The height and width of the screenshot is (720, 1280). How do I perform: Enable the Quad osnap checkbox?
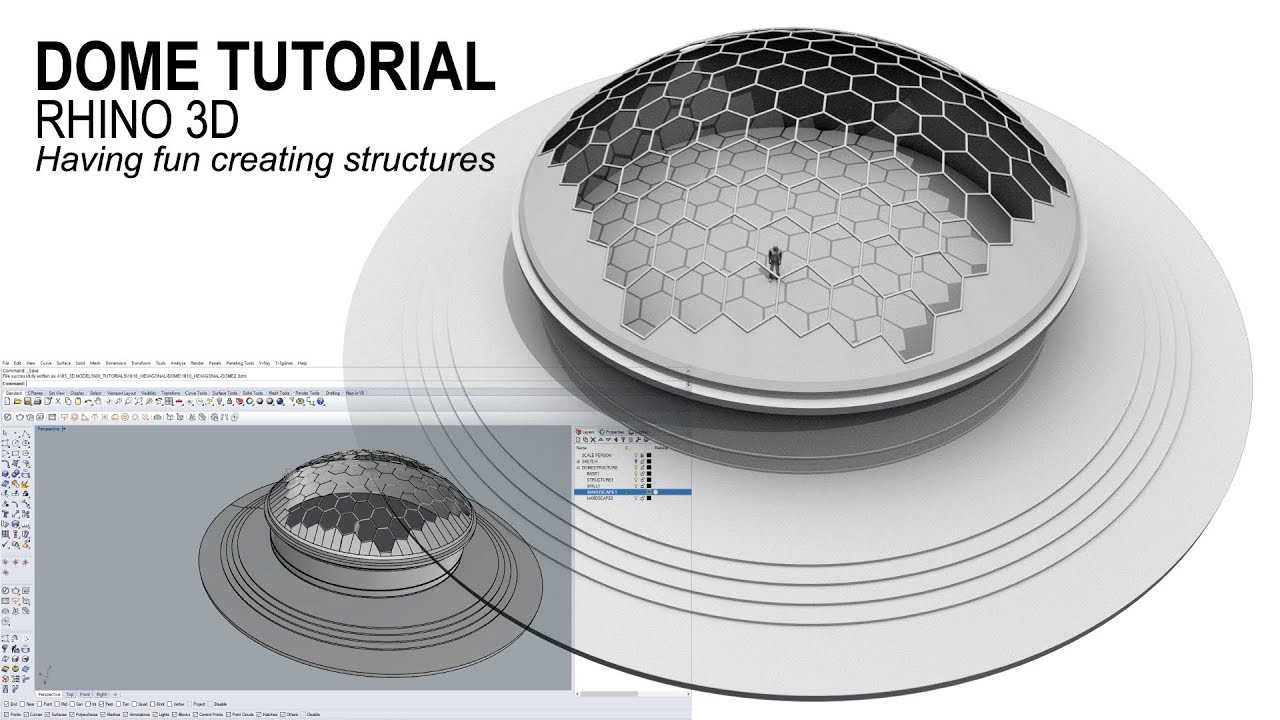[134, 704]
